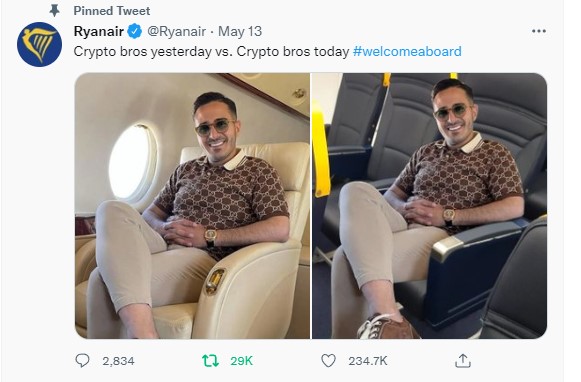
Task: Click the reply speech bubble icon
Action: 82,360
